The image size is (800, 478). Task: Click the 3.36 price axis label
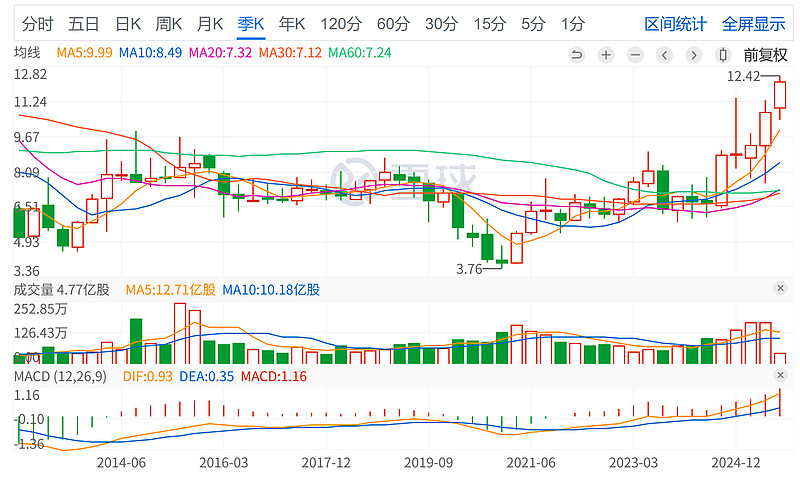[x=27, y=271]
